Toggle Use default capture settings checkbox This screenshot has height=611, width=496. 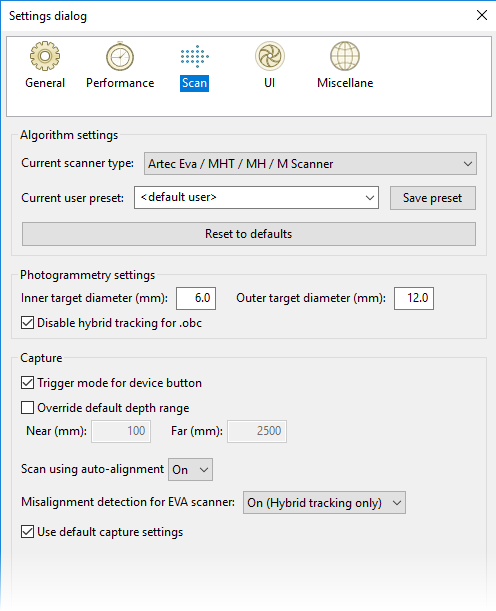tap(27, 532)
